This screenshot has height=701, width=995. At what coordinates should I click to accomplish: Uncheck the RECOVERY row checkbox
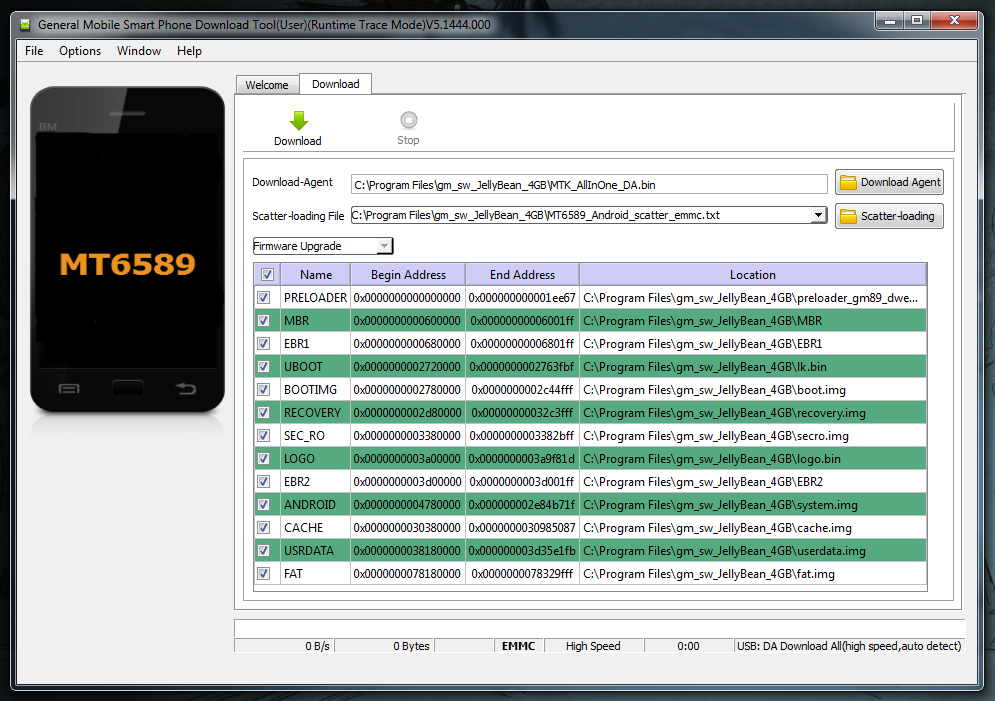click(x=263, y=412)
